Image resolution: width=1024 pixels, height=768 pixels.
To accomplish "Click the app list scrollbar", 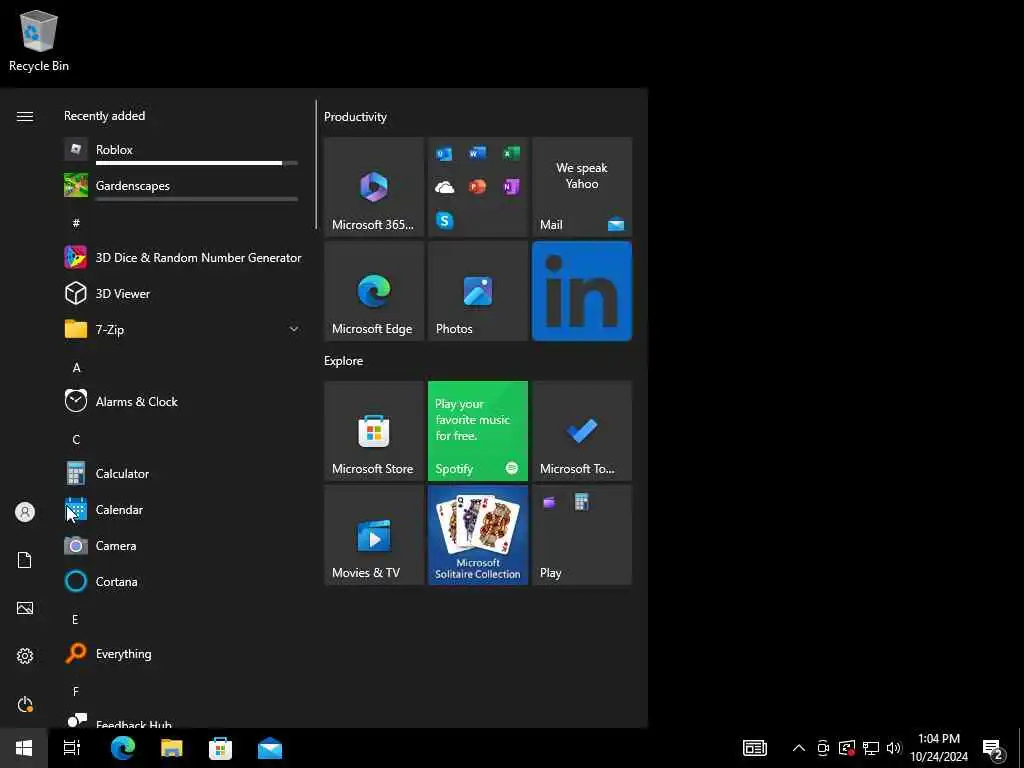I will pyautogui.click(x=316, y=165).
